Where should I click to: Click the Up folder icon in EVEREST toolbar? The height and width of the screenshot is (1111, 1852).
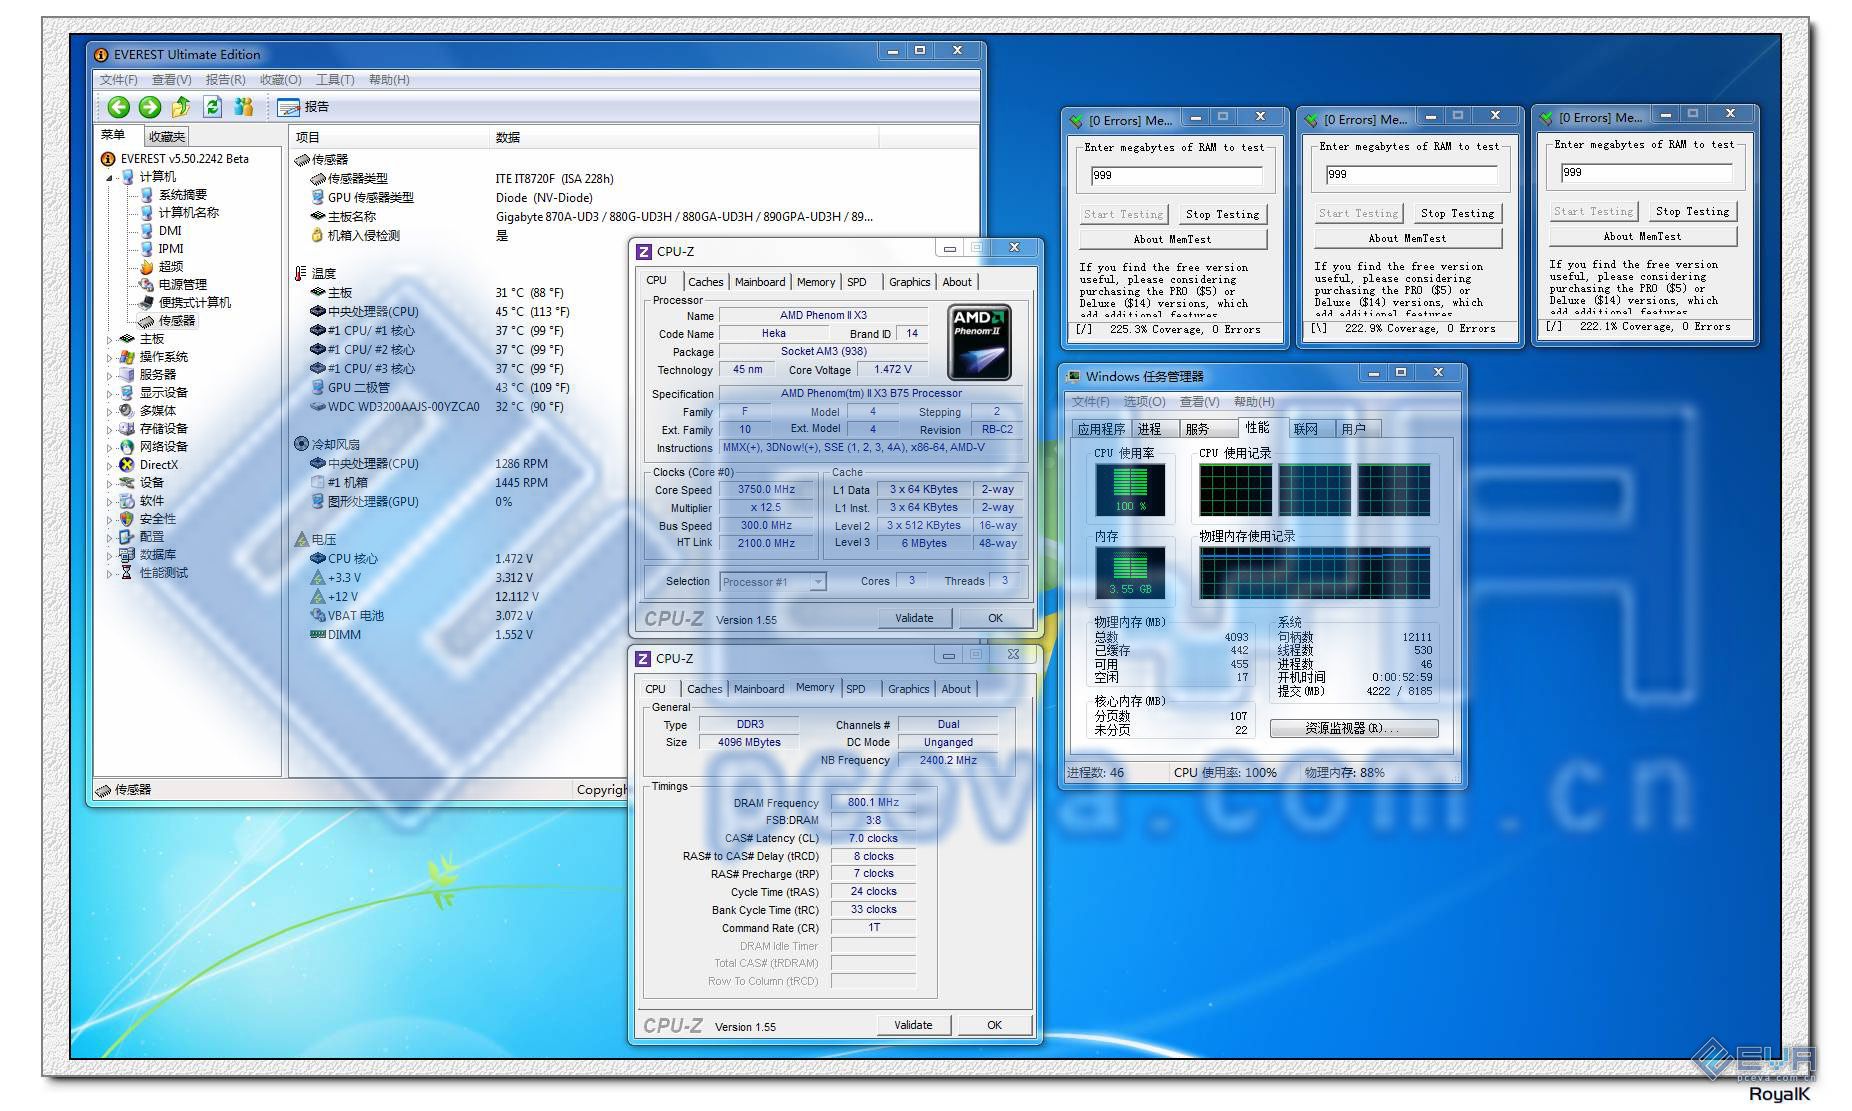point(181,107)
